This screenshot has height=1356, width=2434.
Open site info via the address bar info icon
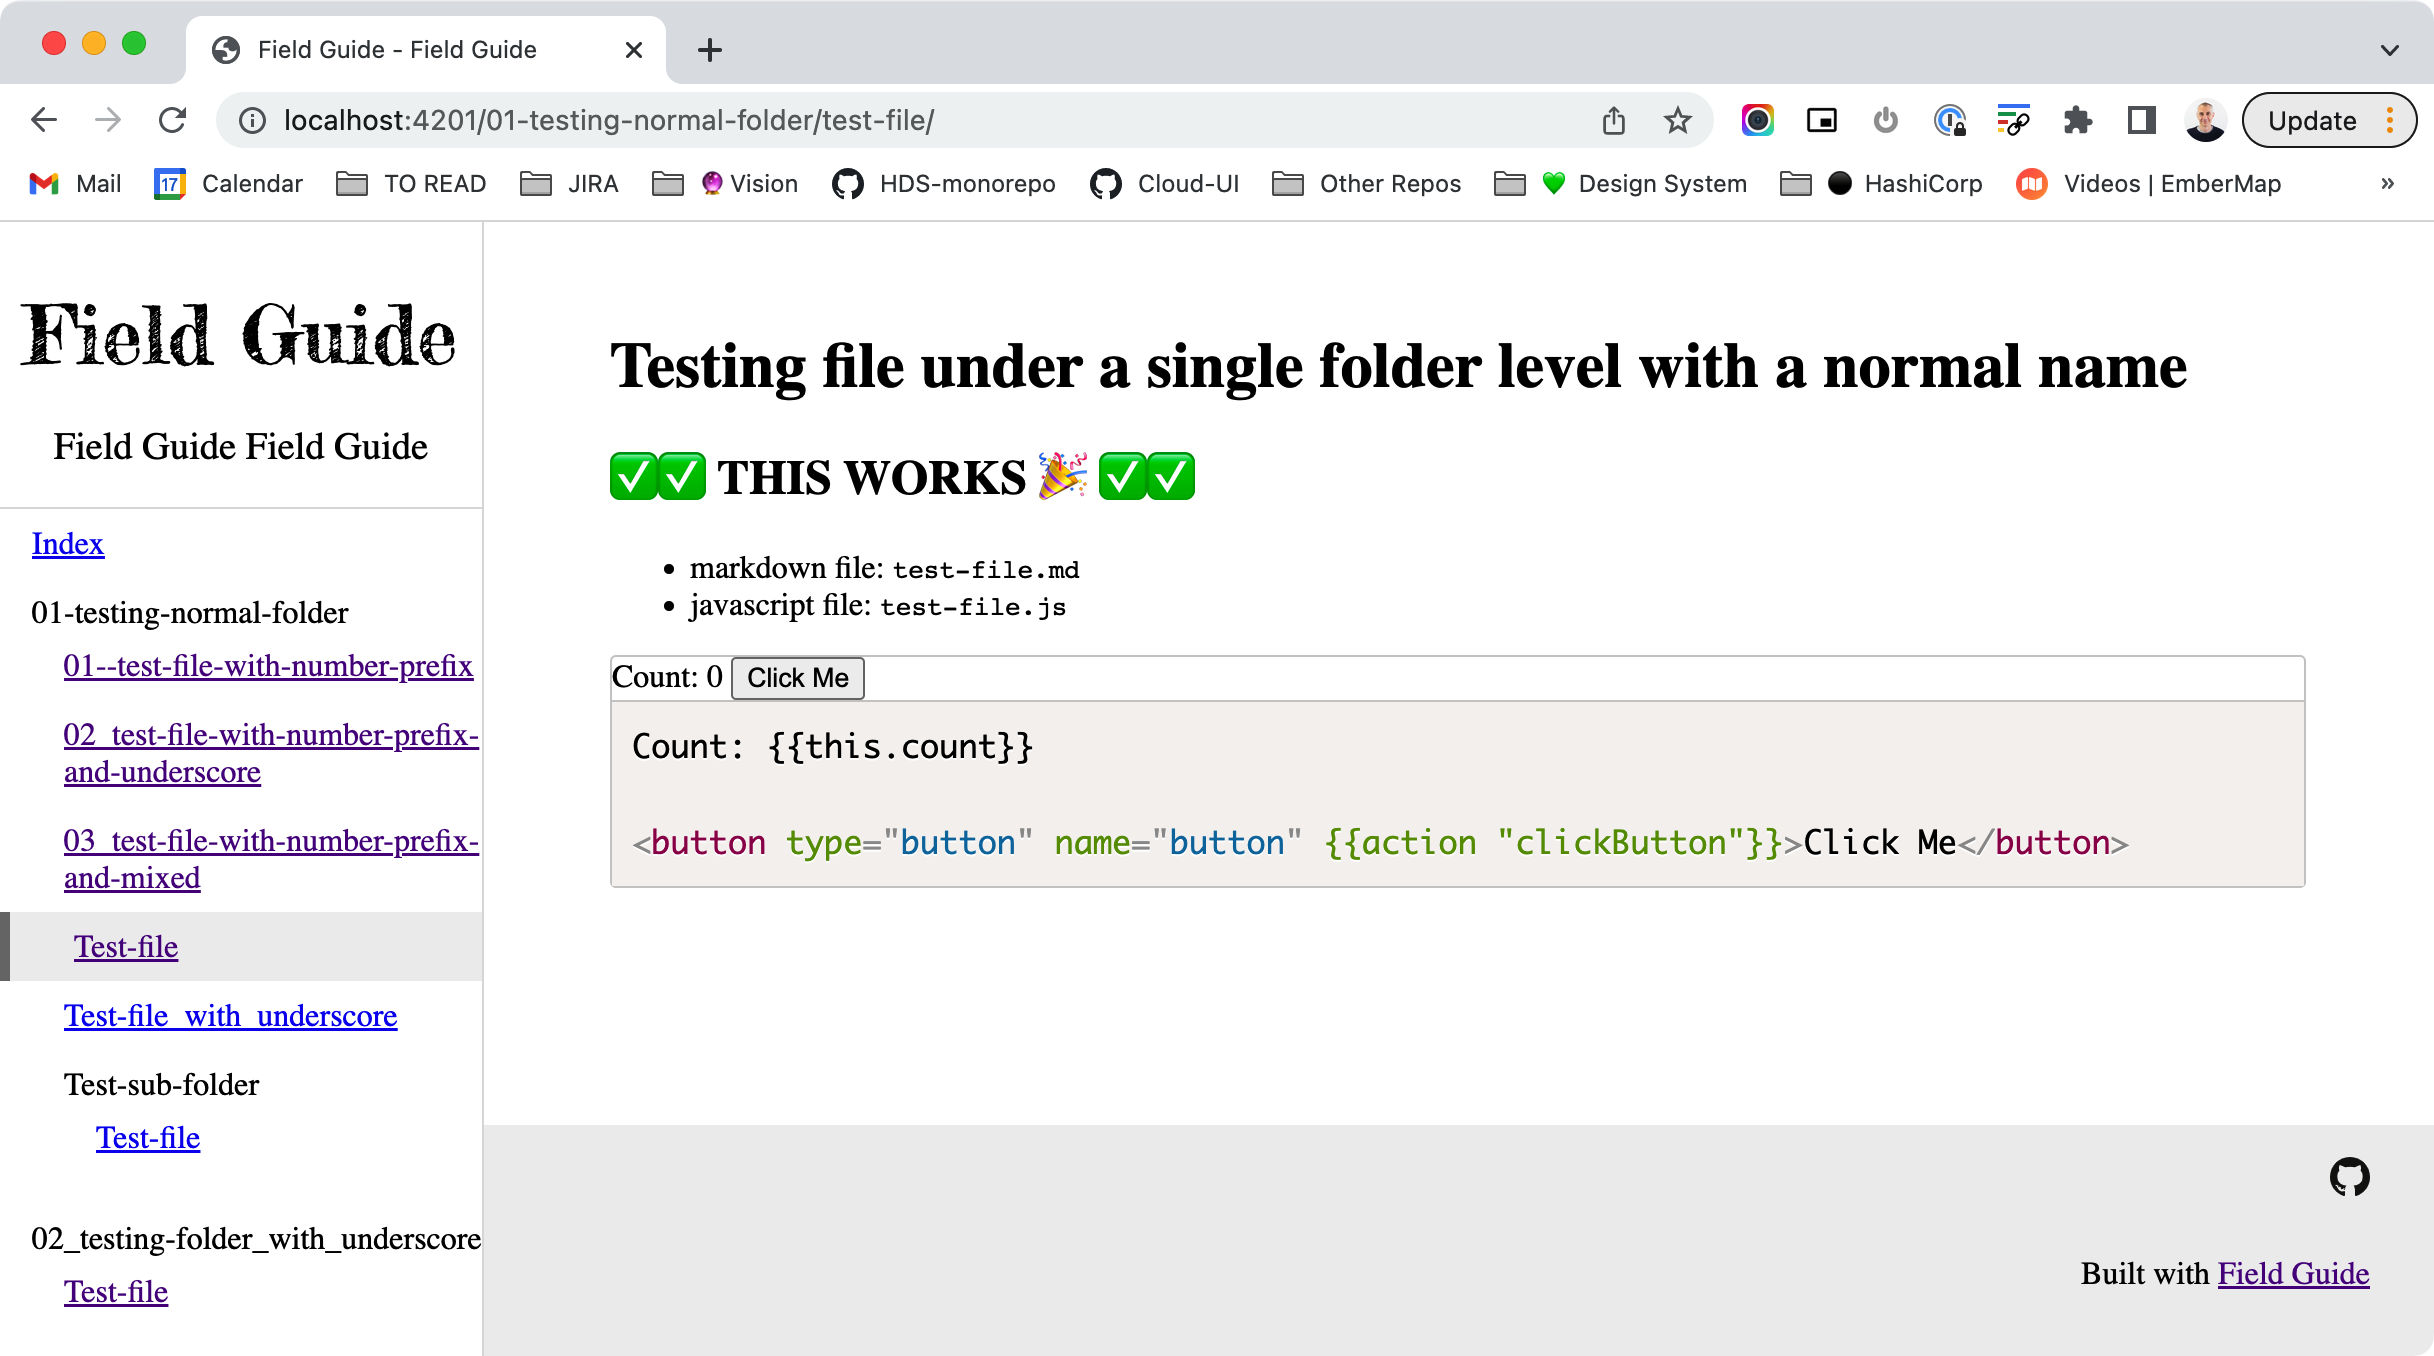pyautogui.click(x=251, y=120)
